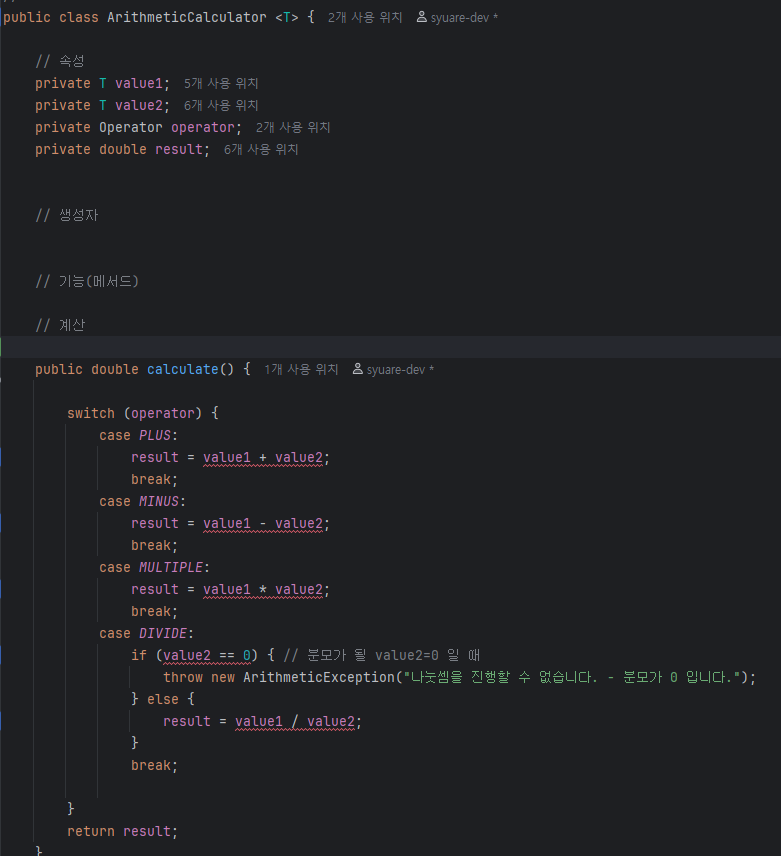
Task: Click the 'return result;' statement
Action: coord(123,831)
